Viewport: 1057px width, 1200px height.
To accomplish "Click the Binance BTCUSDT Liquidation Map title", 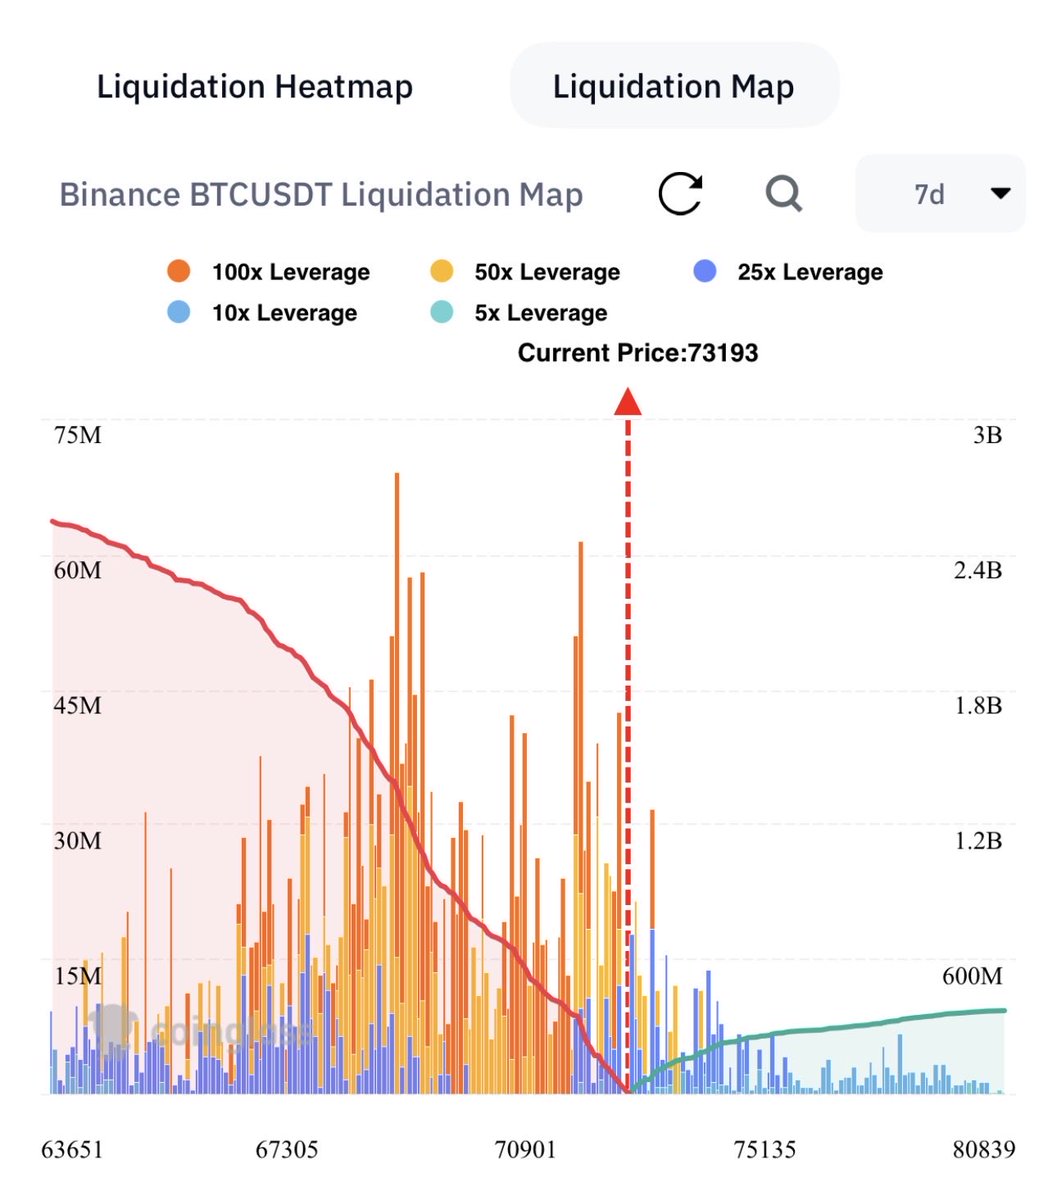I will coord(322,195).
